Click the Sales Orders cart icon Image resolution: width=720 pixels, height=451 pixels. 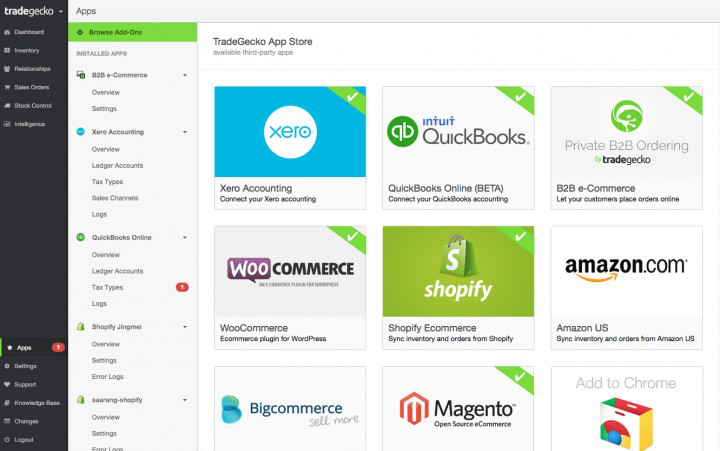click(7, 87)
